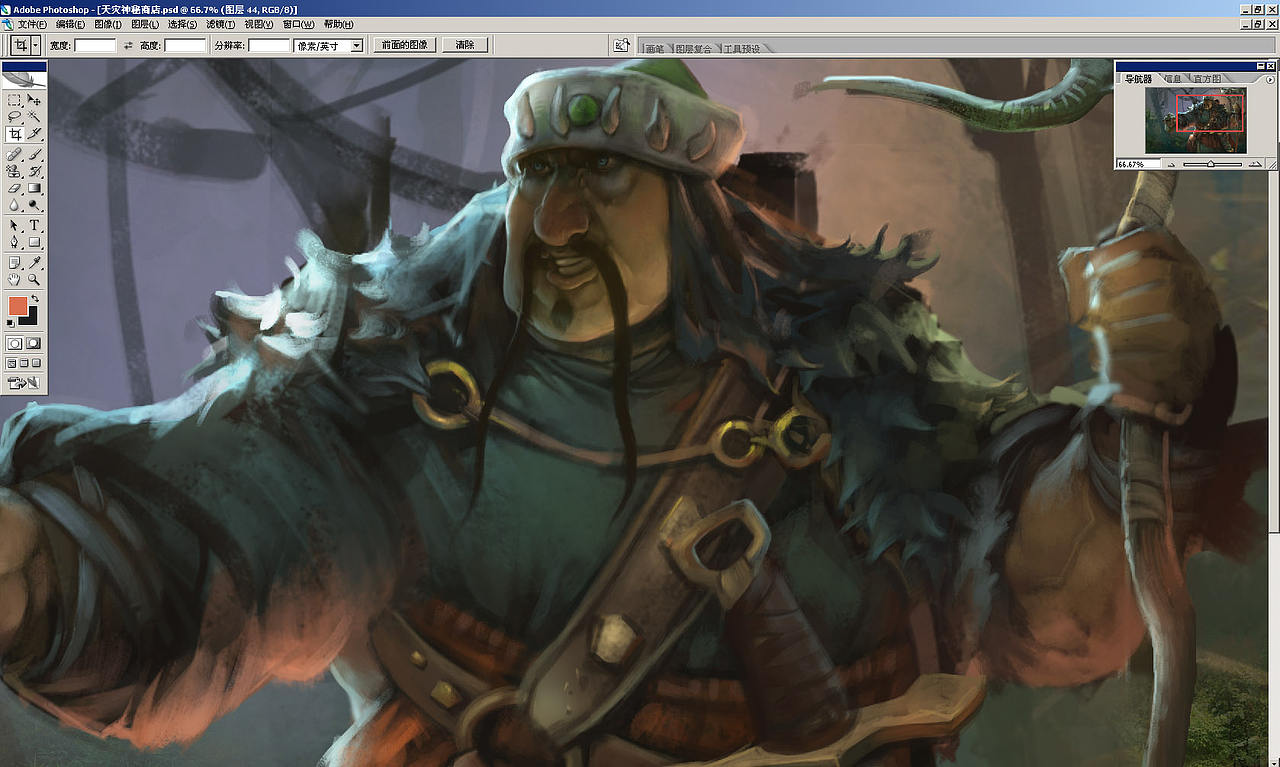Swap foreground and background colors
This screenshot has height=767, width=1280.
pos(35,299)
